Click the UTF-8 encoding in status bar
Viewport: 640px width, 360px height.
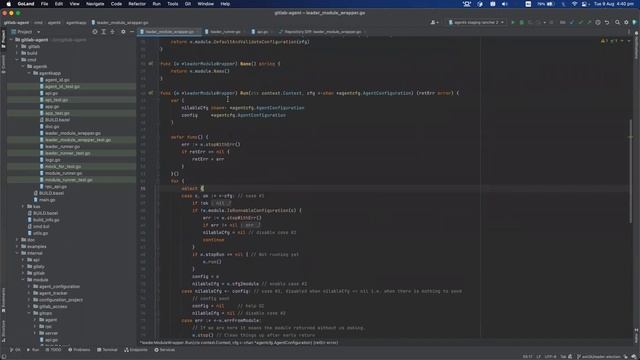[550, 357]
